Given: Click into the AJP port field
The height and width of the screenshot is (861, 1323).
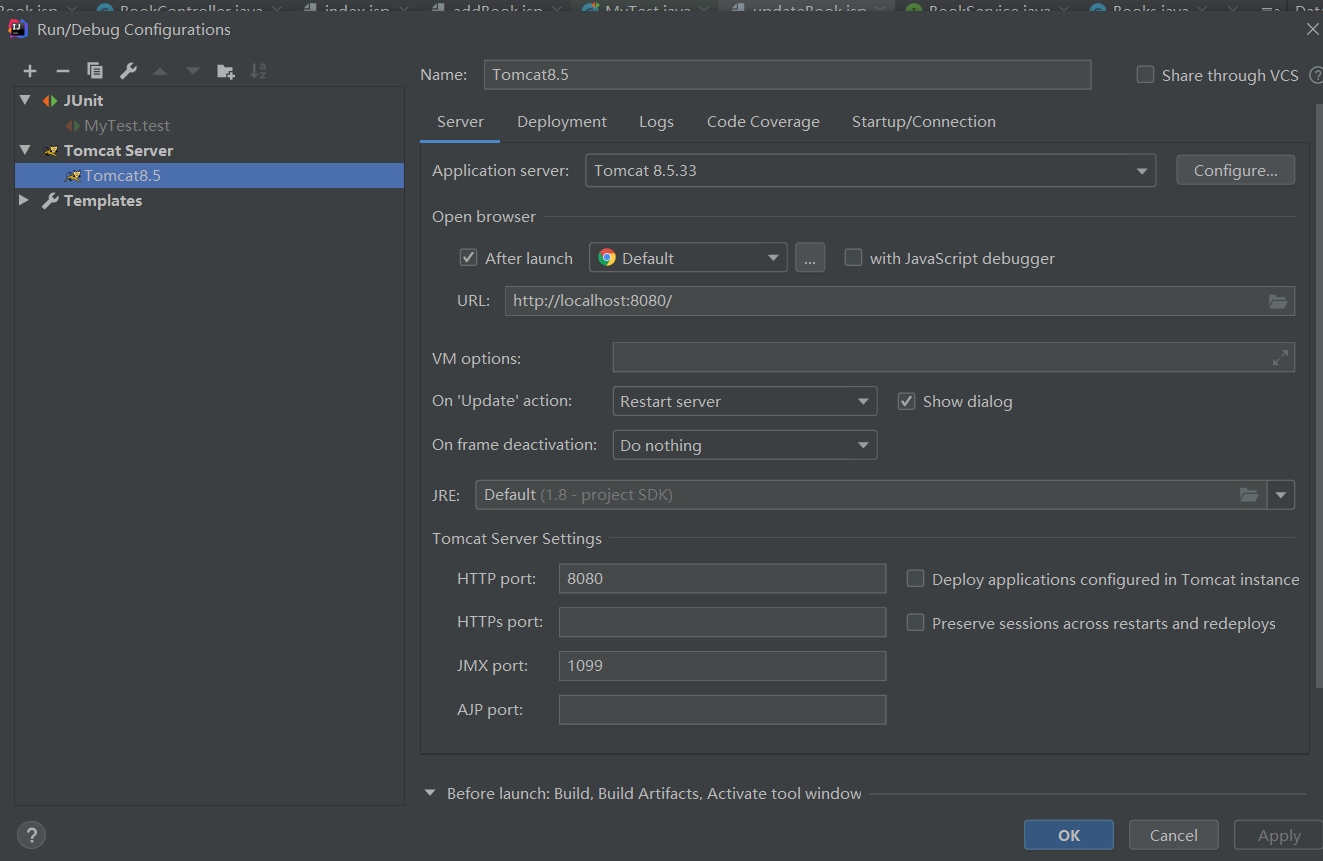Looking at the screenshot, I should (722, 710).
